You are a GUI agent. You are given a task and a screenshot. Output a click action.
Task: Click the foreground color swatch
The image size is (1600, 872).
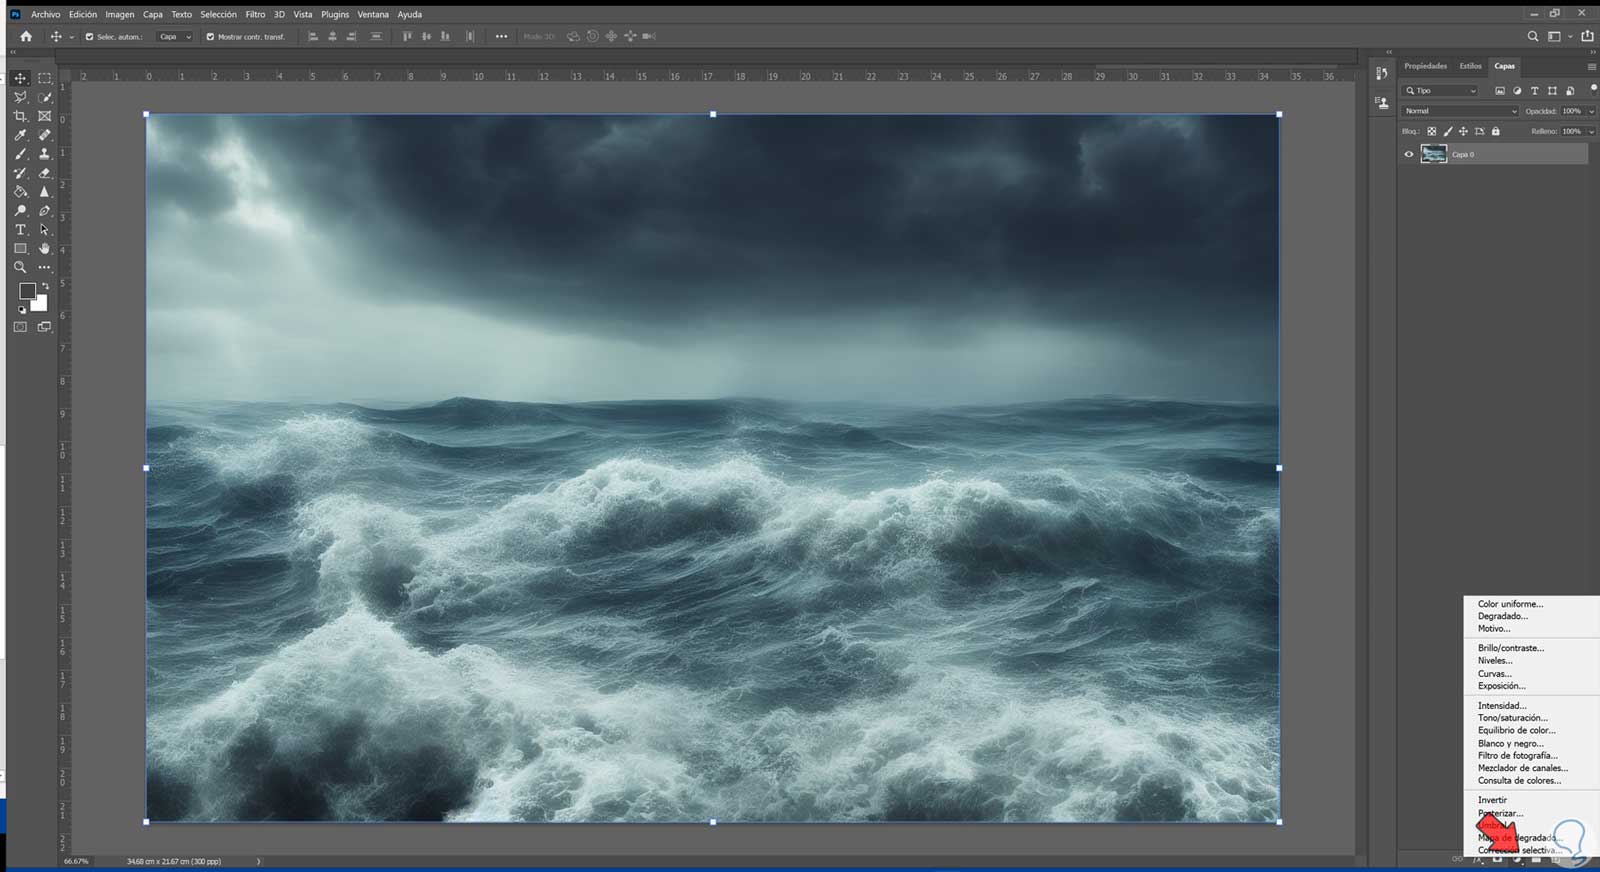(x=27, y=291)
